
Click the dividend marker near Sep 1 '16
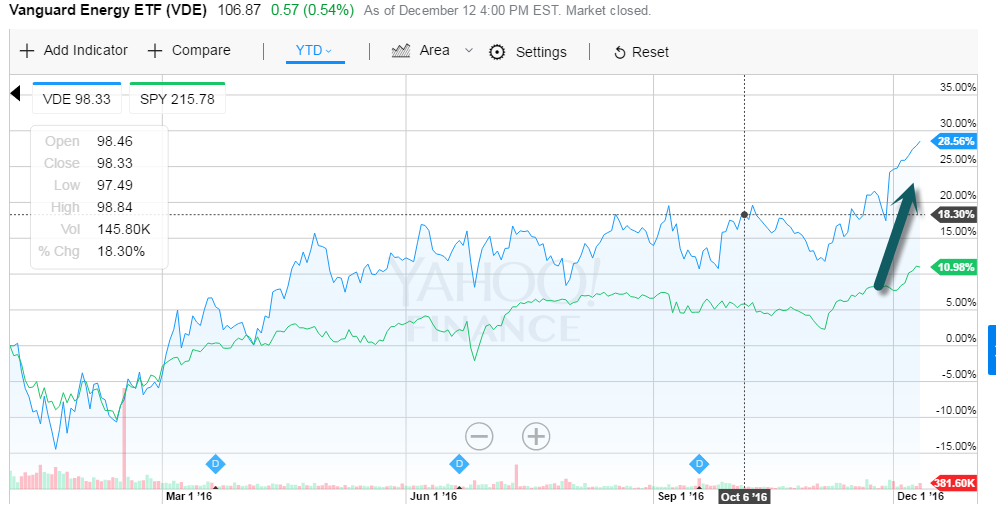699,464
